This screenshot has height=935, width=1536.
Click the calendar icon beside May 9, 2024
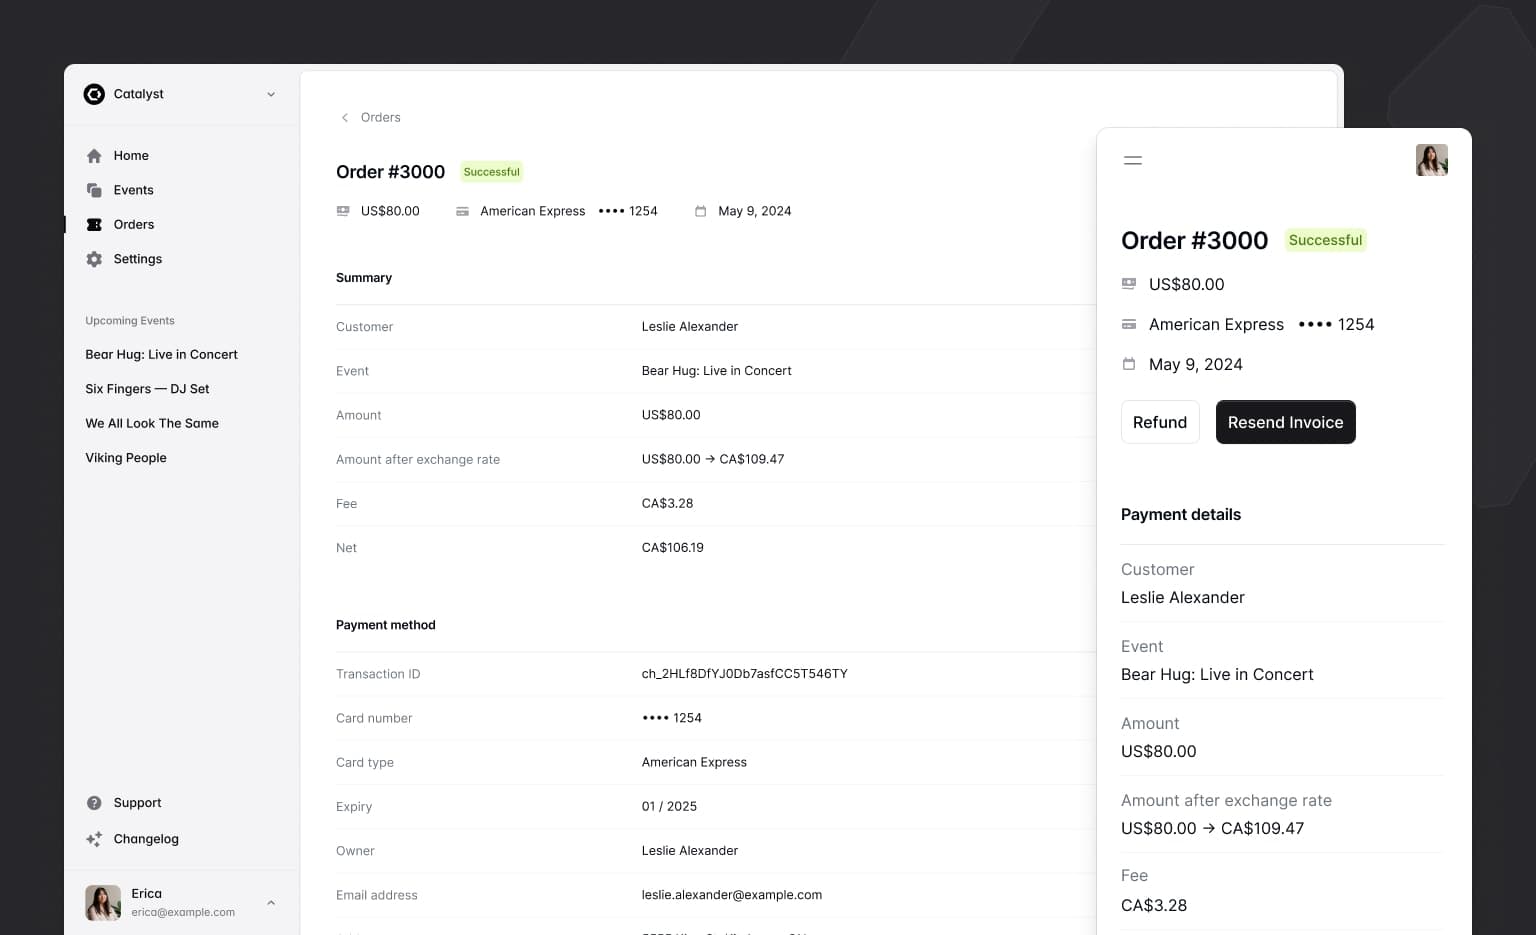(700, 211)
